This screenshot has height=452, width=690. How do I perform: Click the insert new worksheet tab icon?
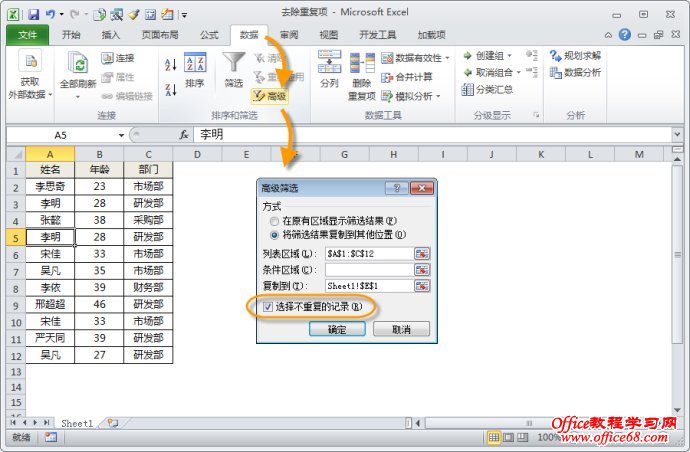[x=113, y=423]
